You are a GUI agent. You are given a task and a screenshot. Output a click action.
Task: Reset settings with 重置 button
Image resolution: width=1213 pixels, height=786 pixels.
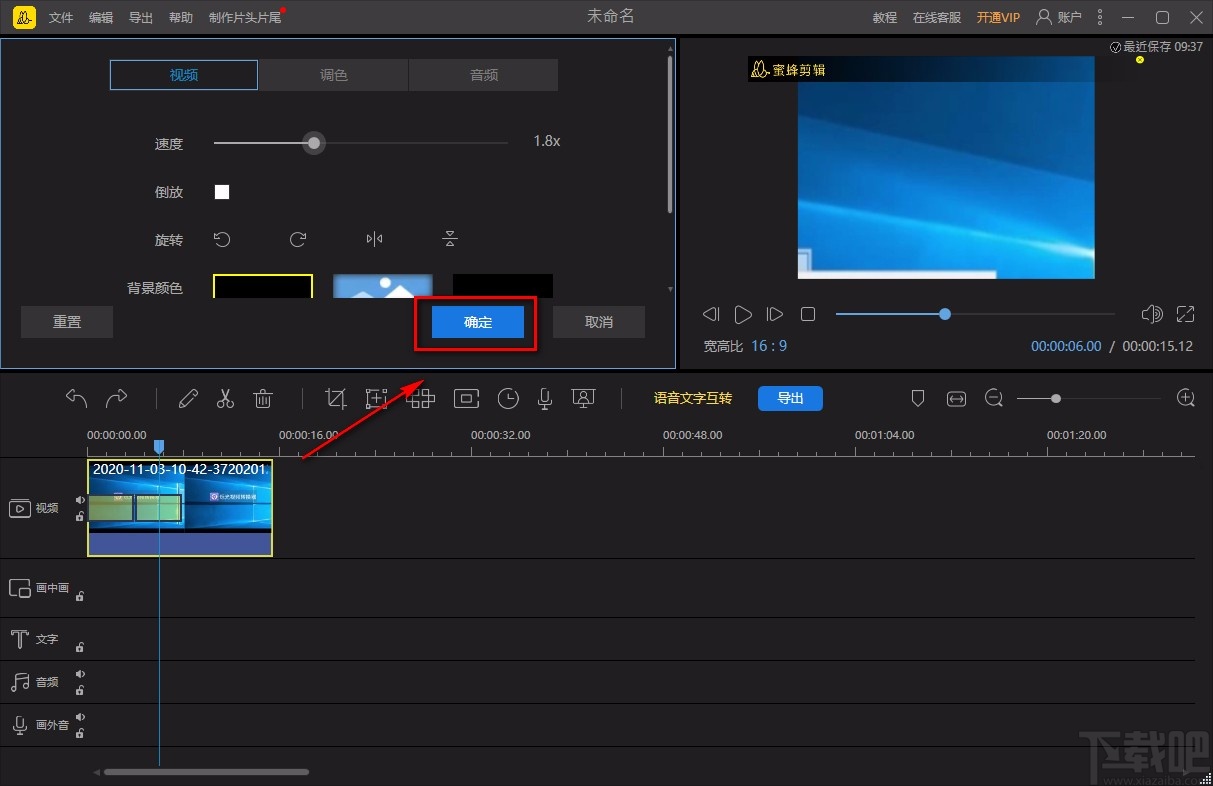(67, 322)
